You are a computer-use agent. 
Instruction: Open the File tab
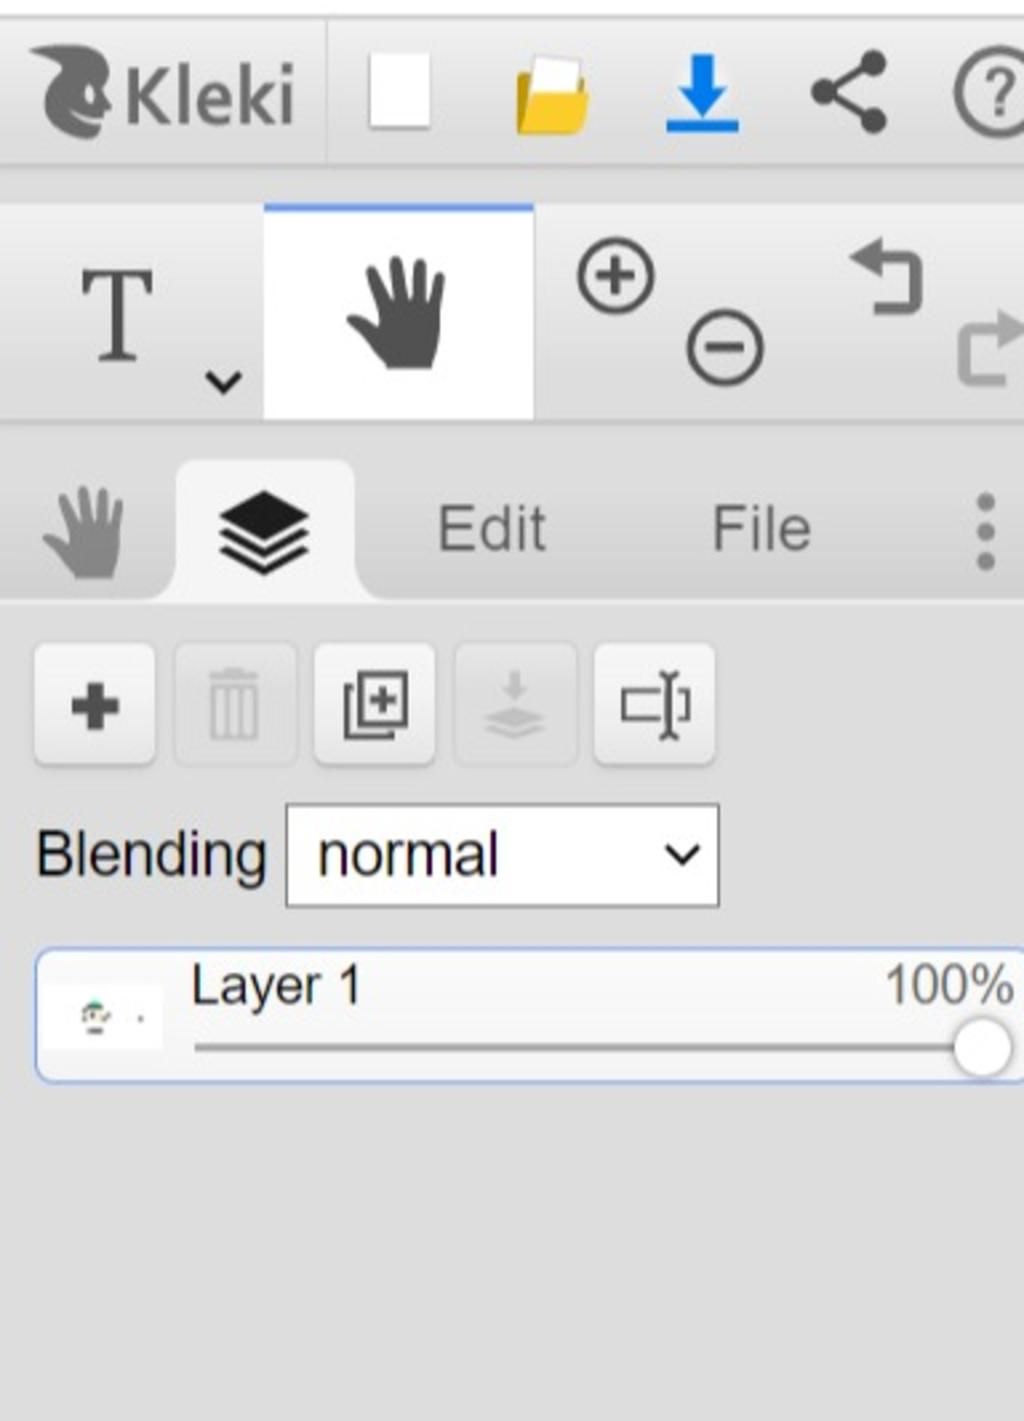point(761,528)
